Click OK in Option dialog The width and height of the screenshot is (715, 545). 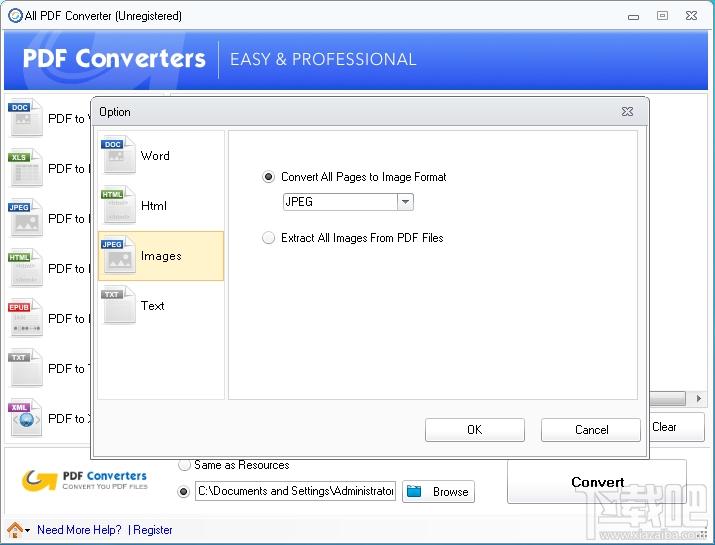tap(475, 430)
